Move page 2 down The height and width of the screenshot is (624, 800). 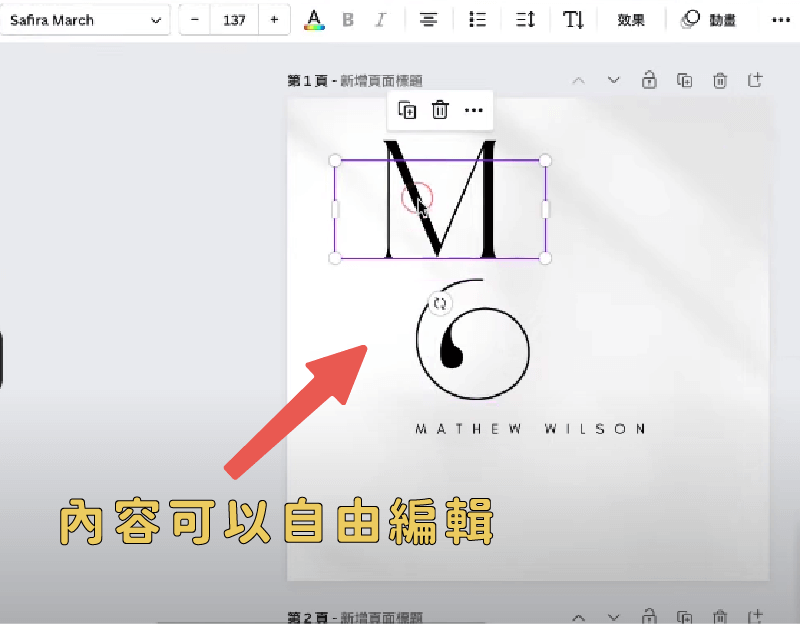[613, 617]
